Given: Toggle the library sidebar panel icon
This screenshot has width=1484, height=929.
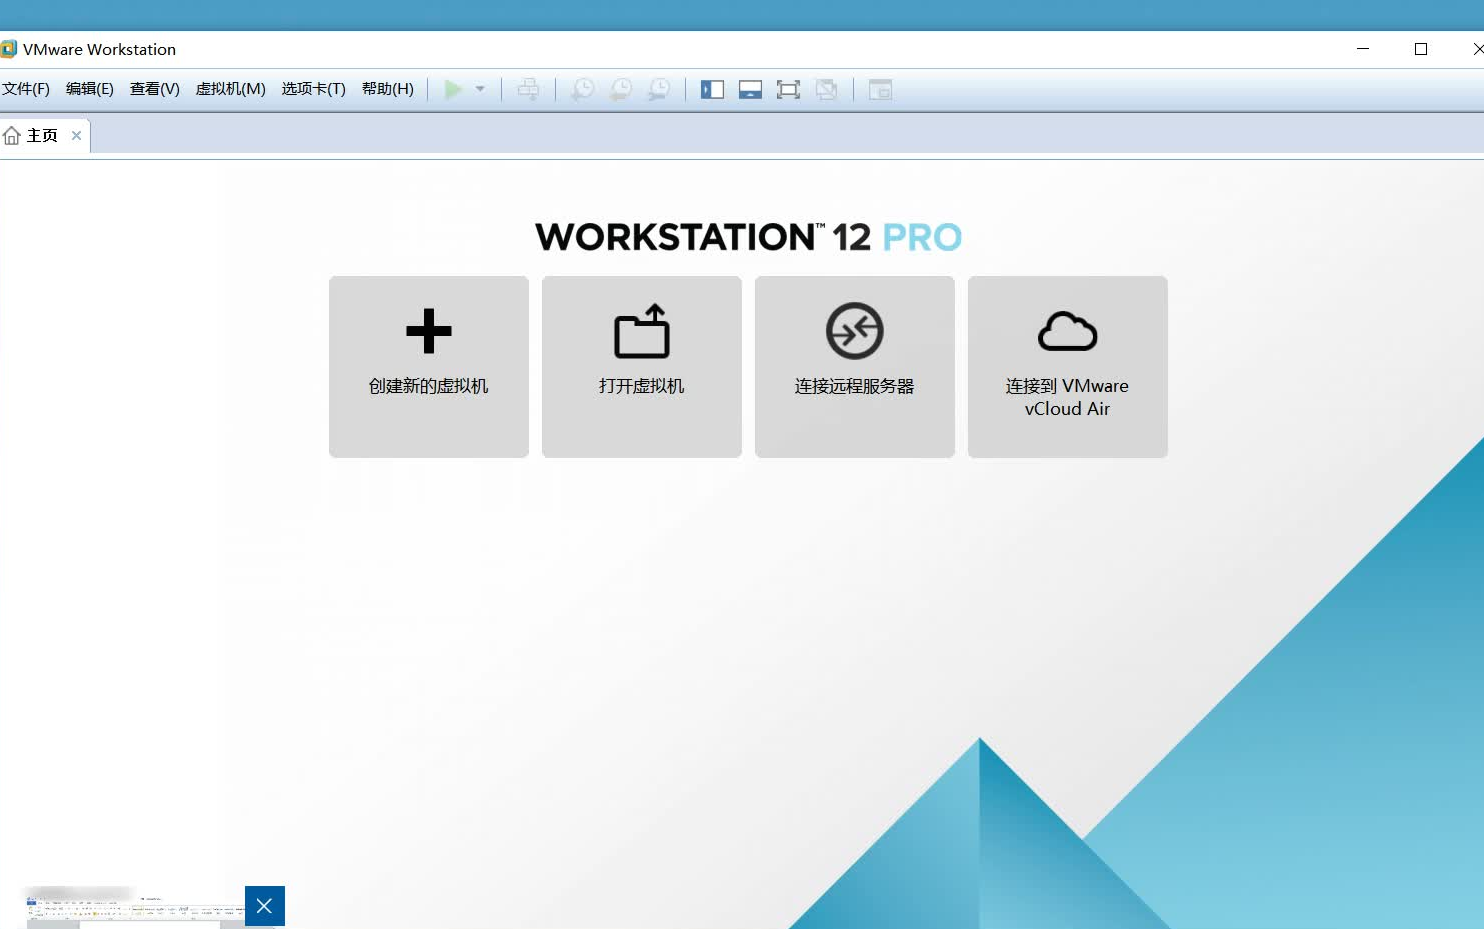Looking at the screenshot, I should tap(712, 90).
